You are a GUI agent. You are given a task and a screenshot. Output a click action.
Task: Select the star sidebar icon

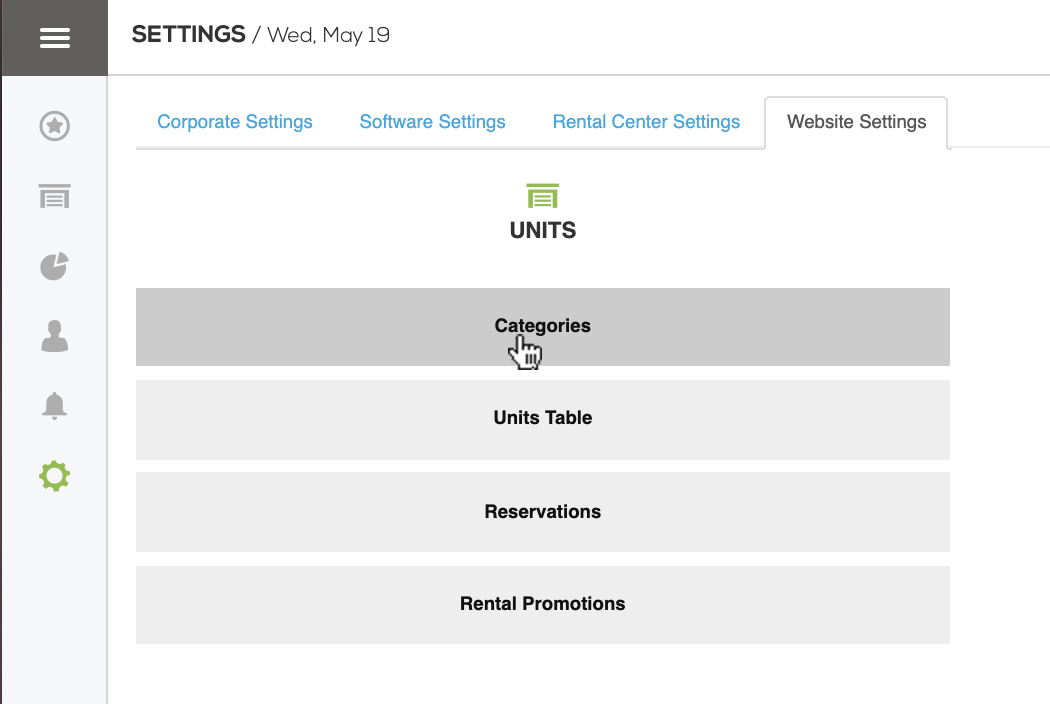pyautogui.click(x=54, y=127)
